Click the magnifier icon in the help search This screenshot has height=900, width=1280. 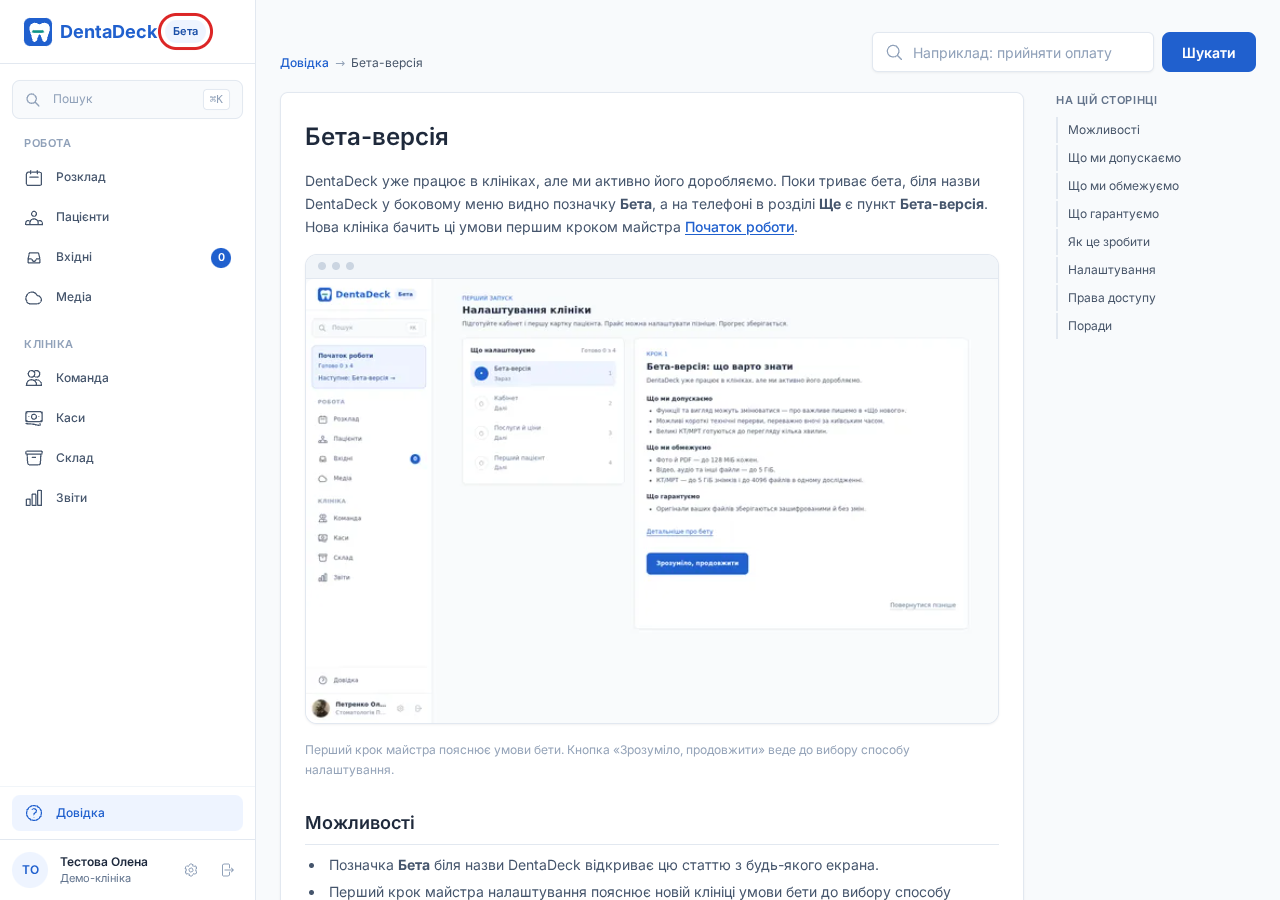(x=895, y=52)
